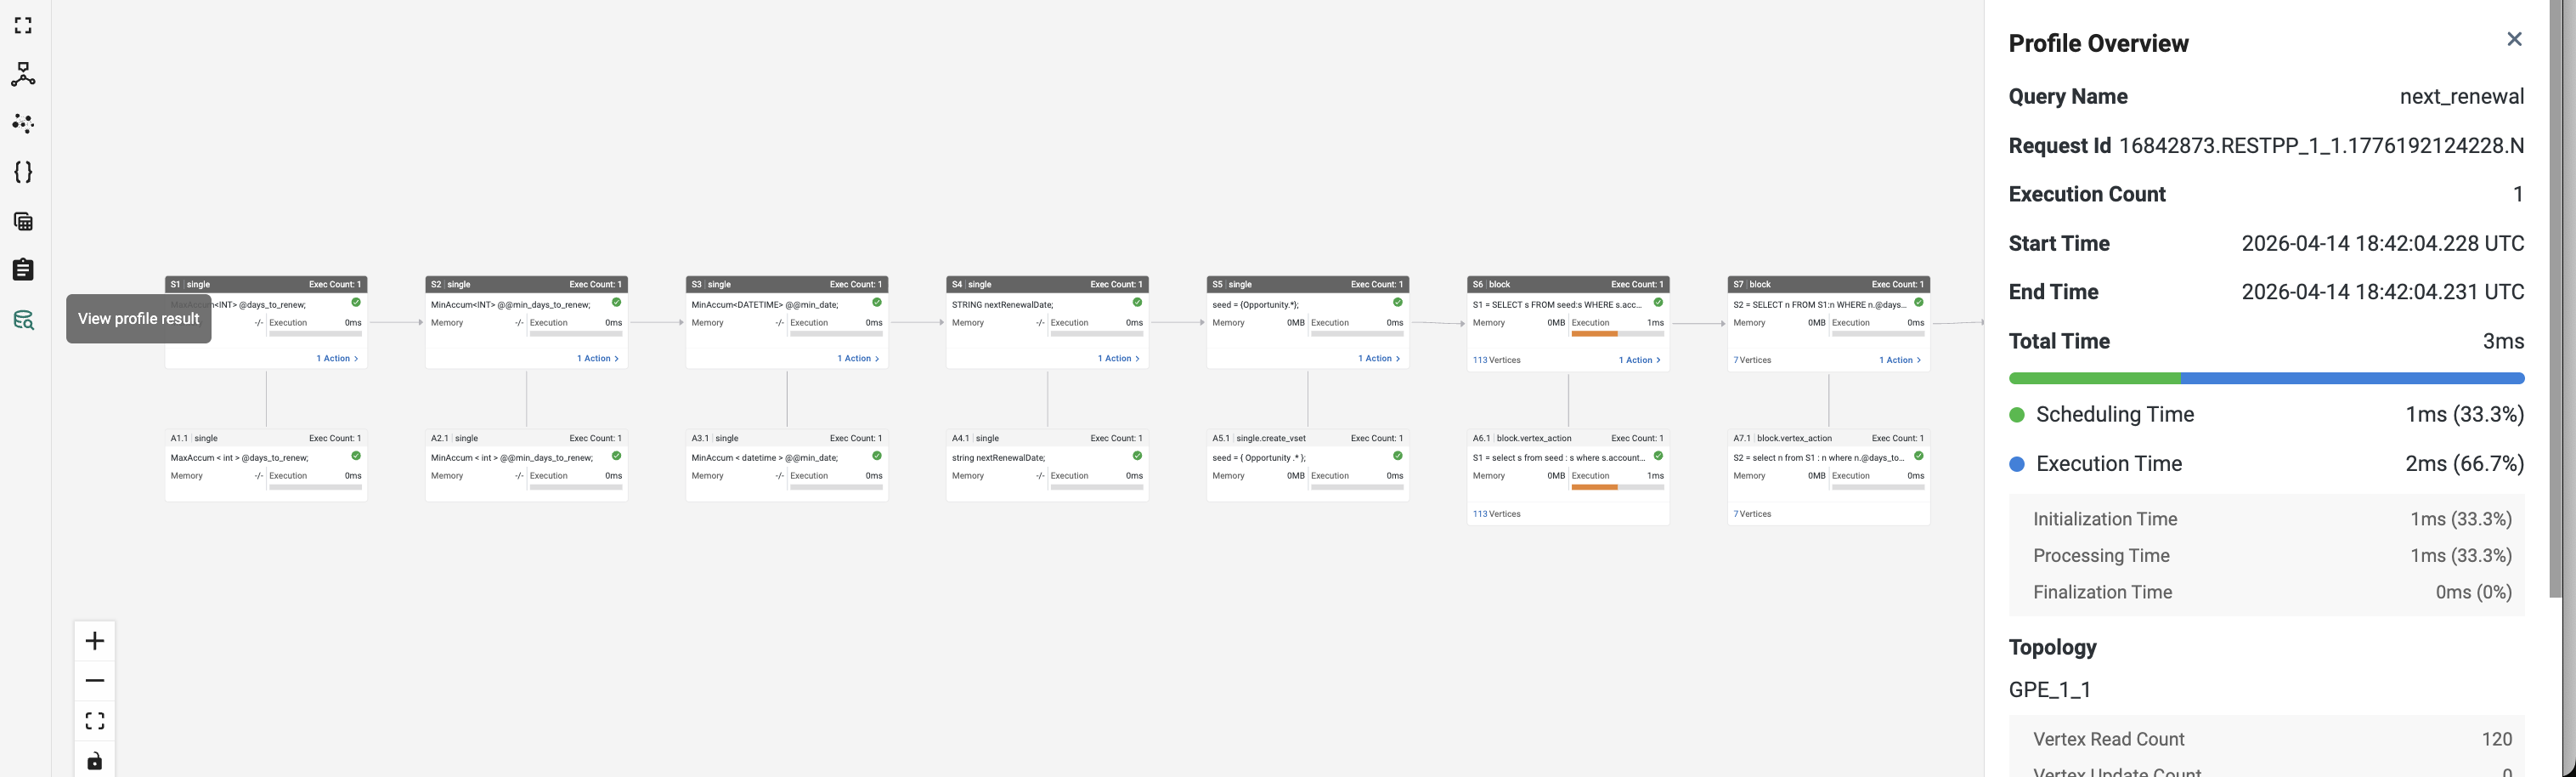Expand 1 Action on the S4 node
The width and height of the screenshot is (2576, 777).
[1118, 358]
